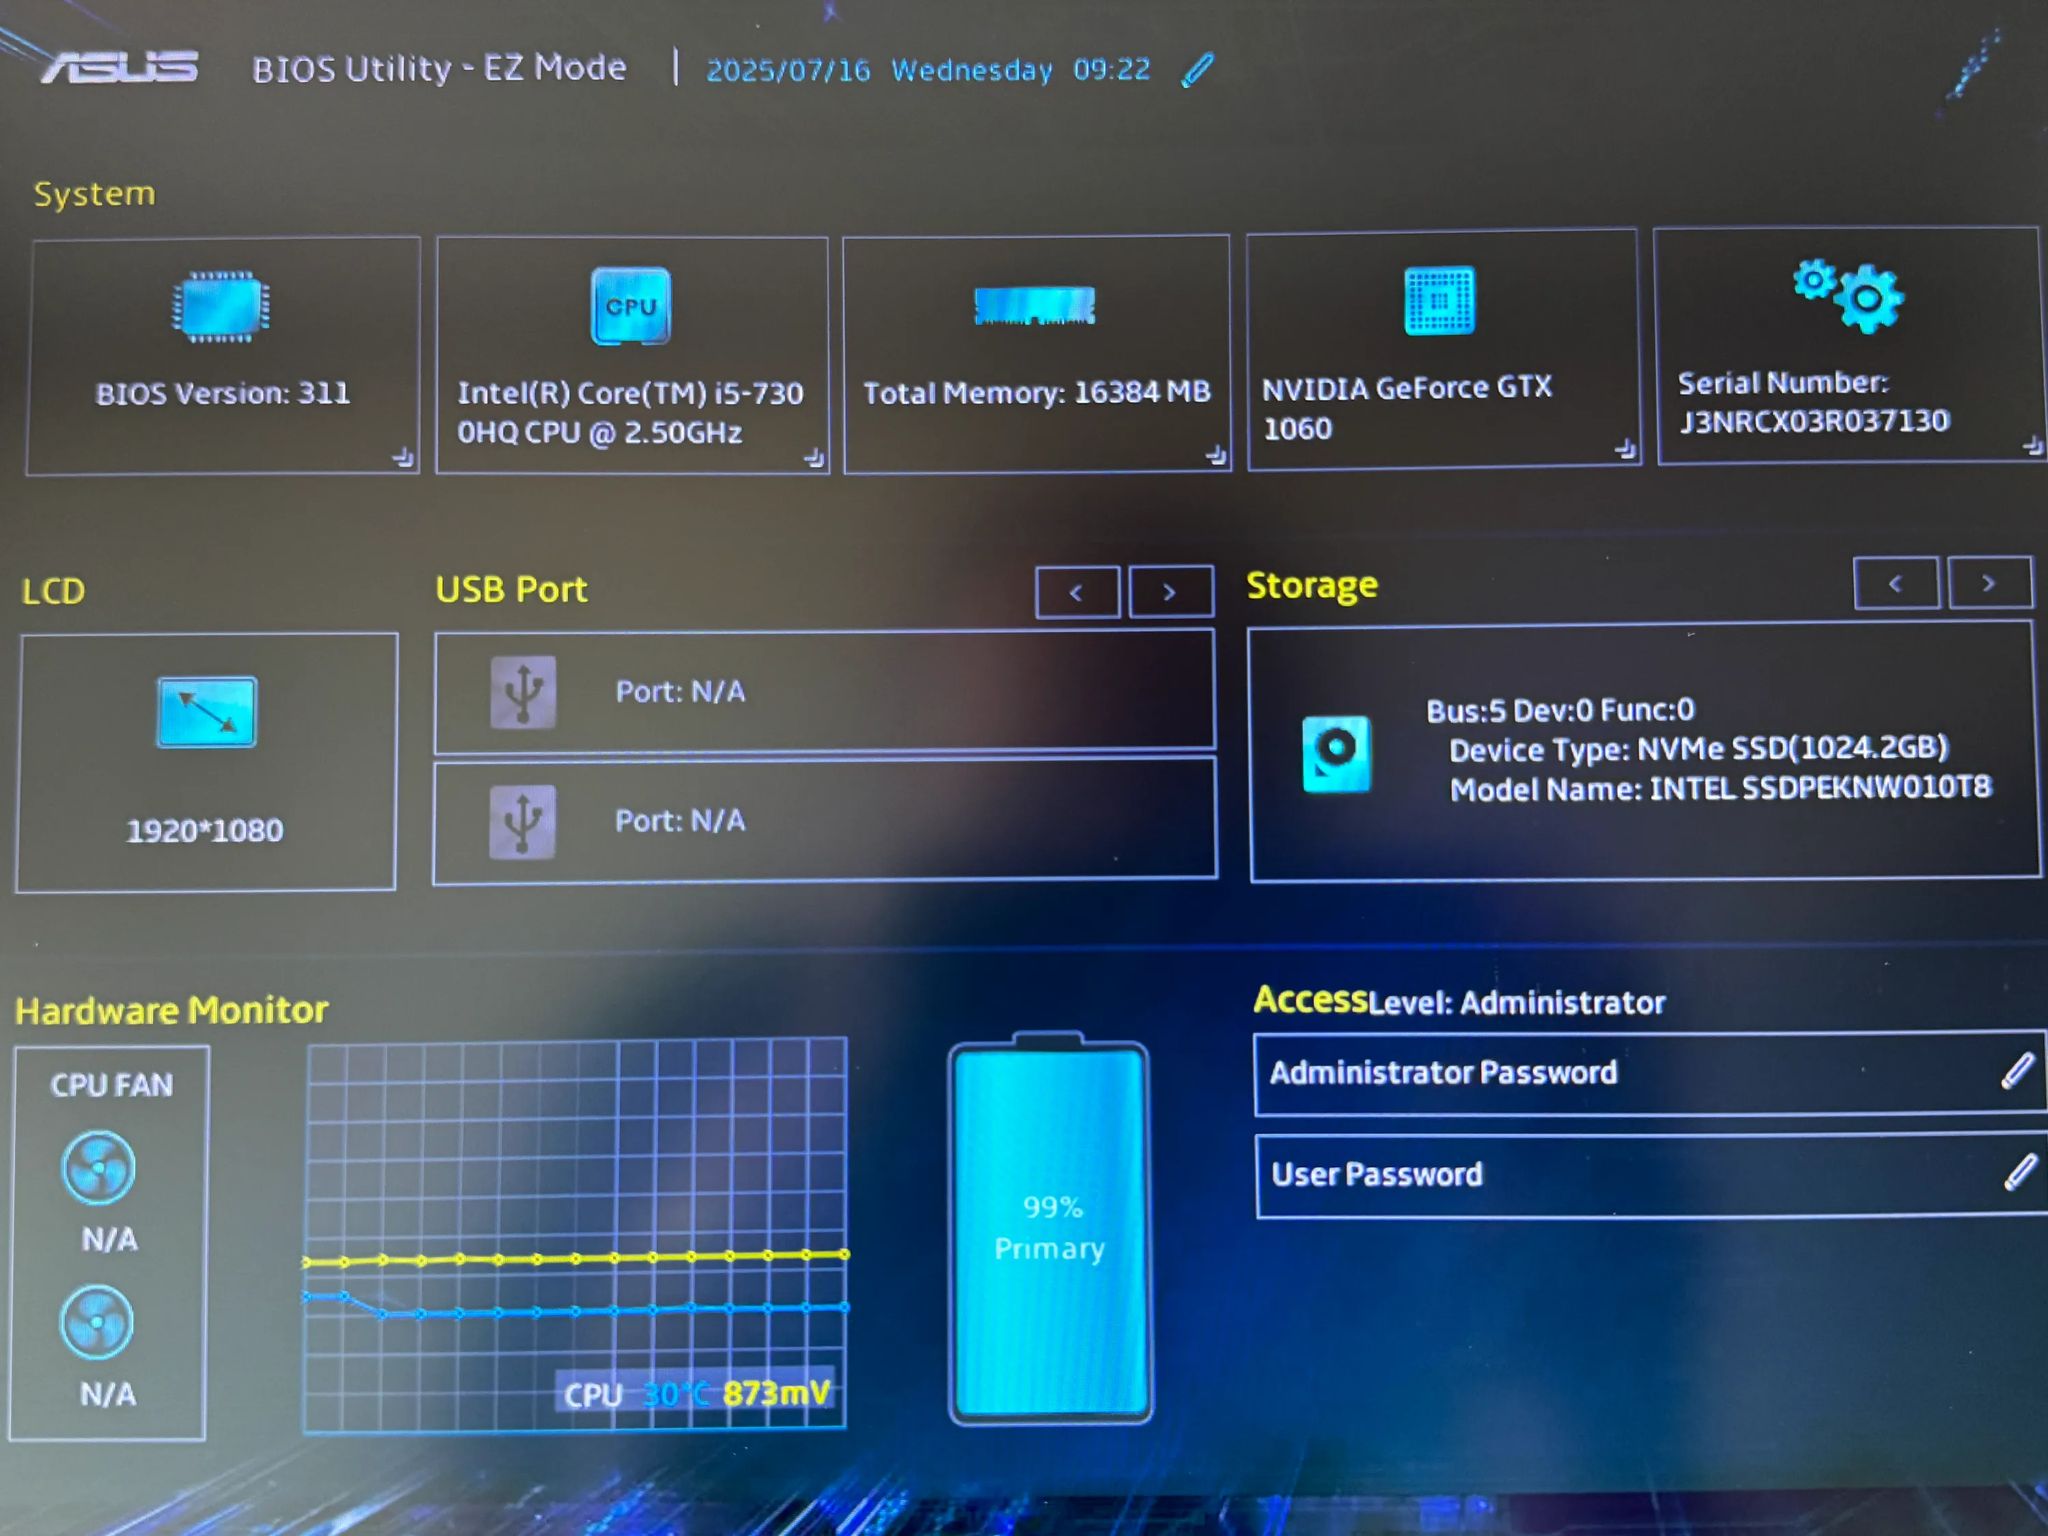Click the first 'Port: N/A' row
The image size is (2048, 1536).
click(x=825, y=691)
